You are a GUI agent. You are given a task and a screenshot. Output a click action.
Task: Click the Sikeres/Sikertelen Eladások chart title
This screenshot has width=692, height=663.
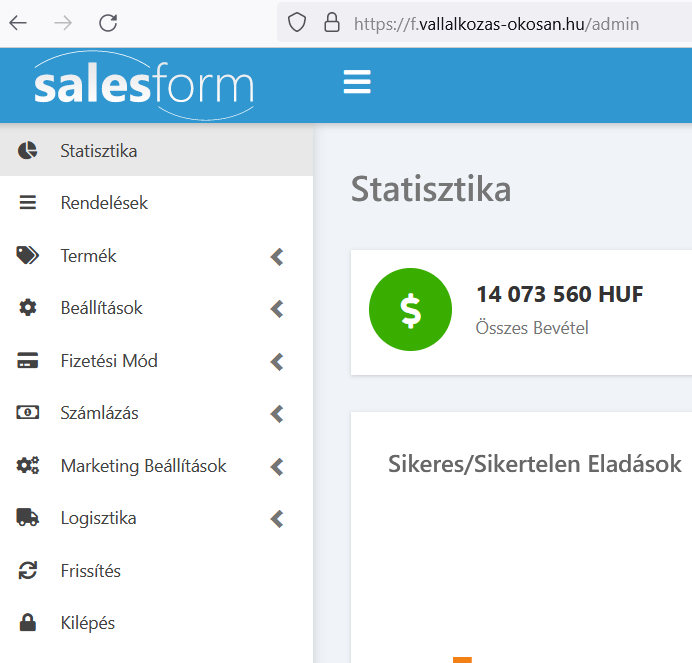pos(534,464)
